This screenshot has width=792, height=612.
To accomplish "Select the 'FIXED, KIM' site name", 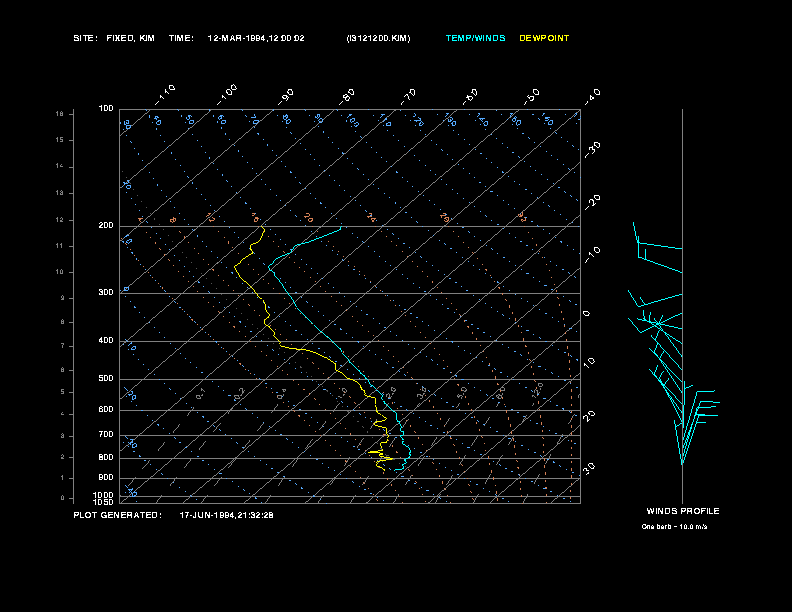I will (130, 38).
